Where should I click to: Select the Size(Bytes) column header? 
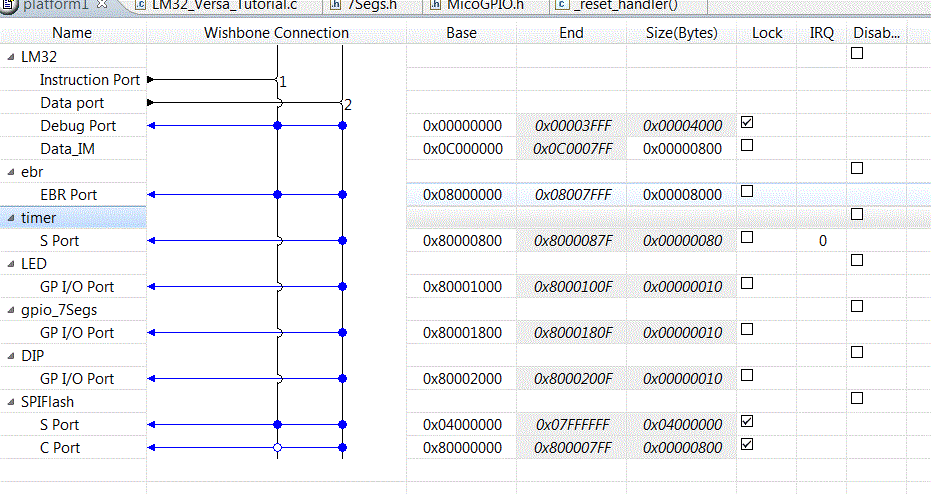[682, 33]
